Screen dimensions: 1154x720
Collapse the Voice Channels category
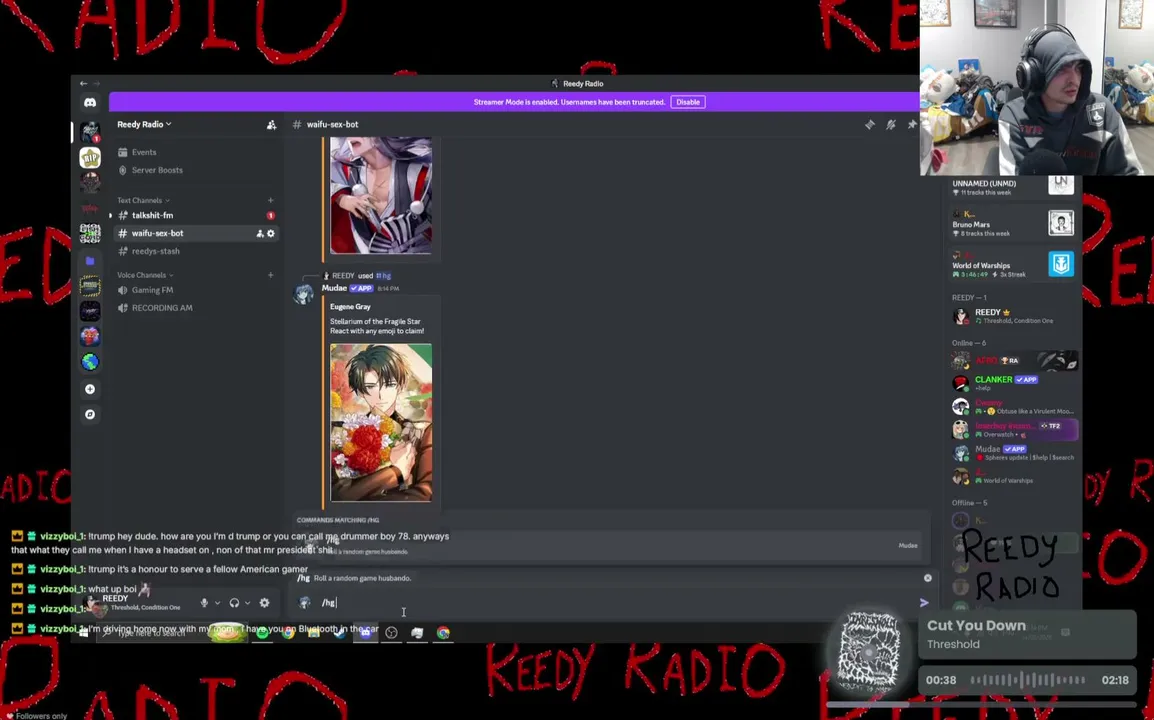[x=145, y=275]
